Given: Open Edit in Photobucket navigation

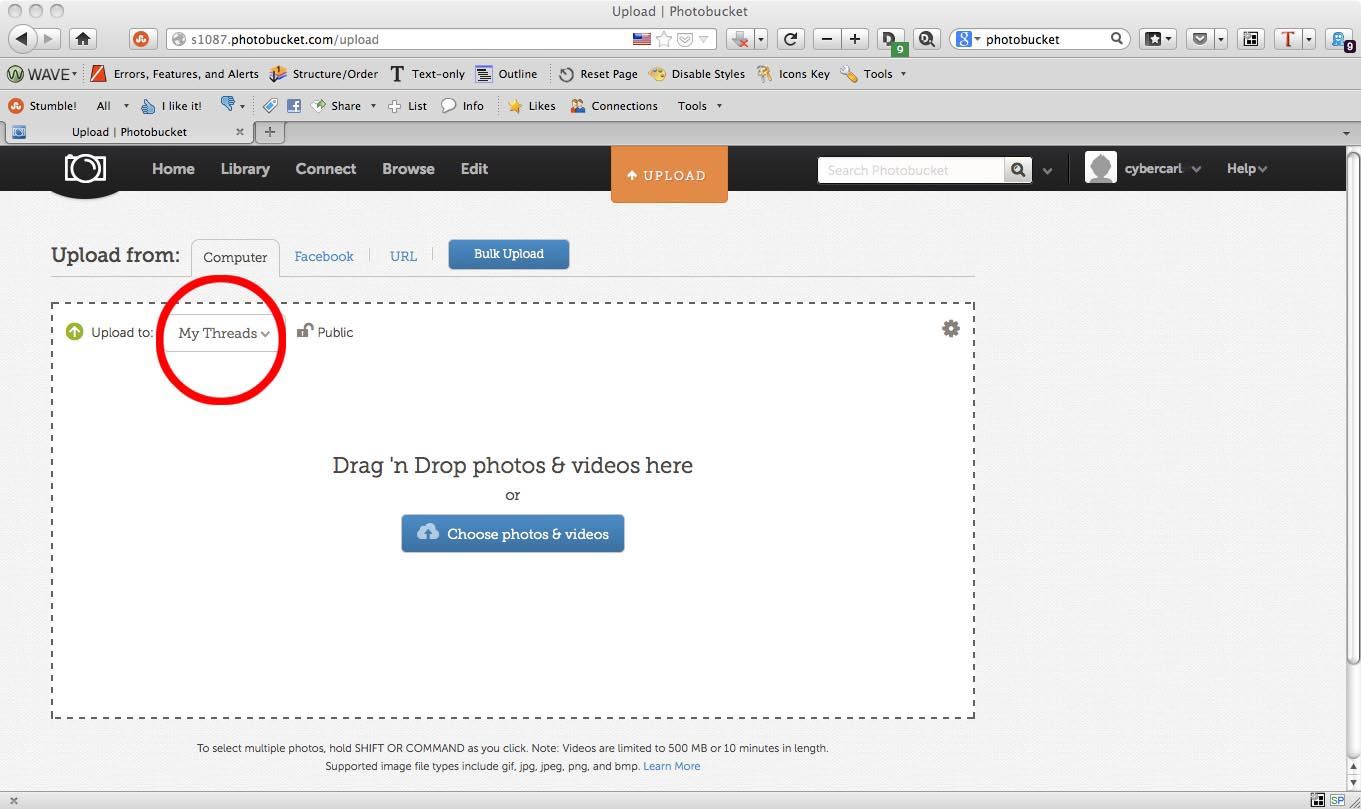Looking at the screenshot, I should 474,169.
